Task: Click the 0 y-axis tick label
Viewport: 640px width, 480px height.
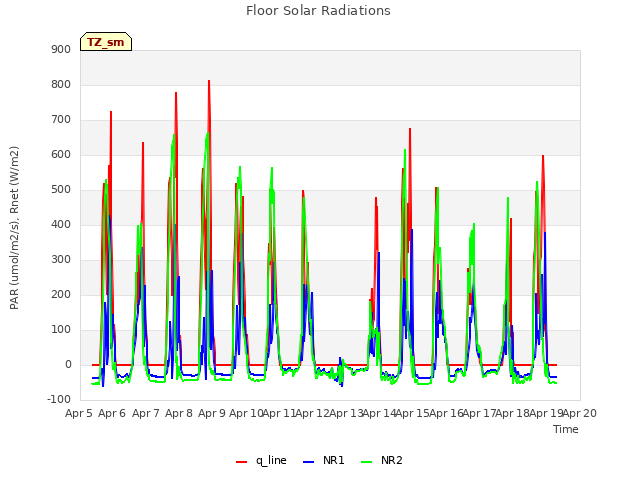Action: pyautogui.click(x=68, y=365)
